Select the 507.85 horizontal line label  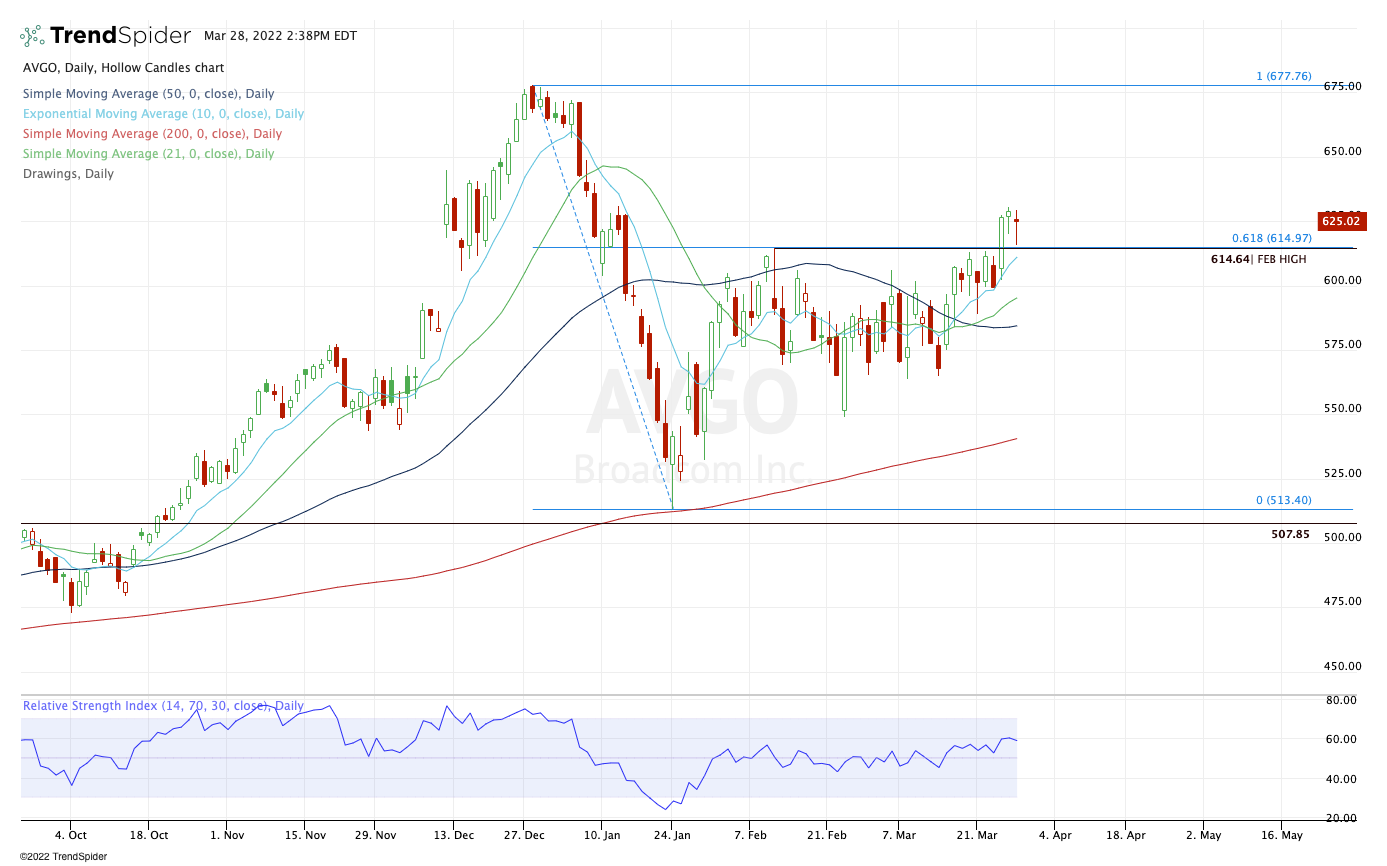1290,535
